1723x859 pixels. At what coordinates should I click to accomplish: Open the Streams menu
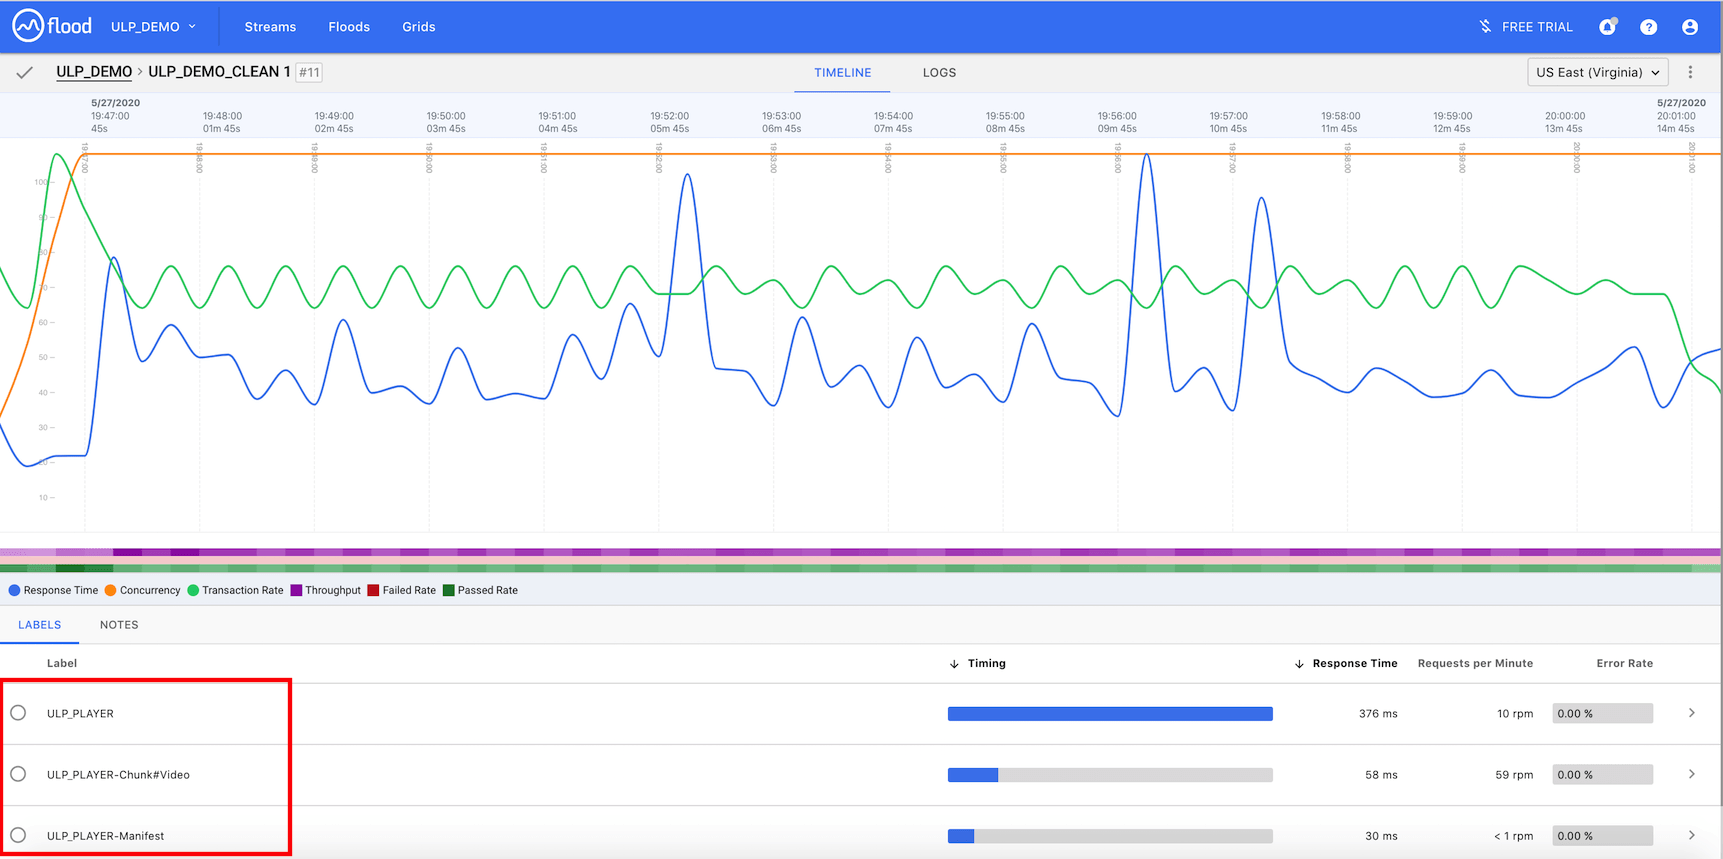[270, 27]
